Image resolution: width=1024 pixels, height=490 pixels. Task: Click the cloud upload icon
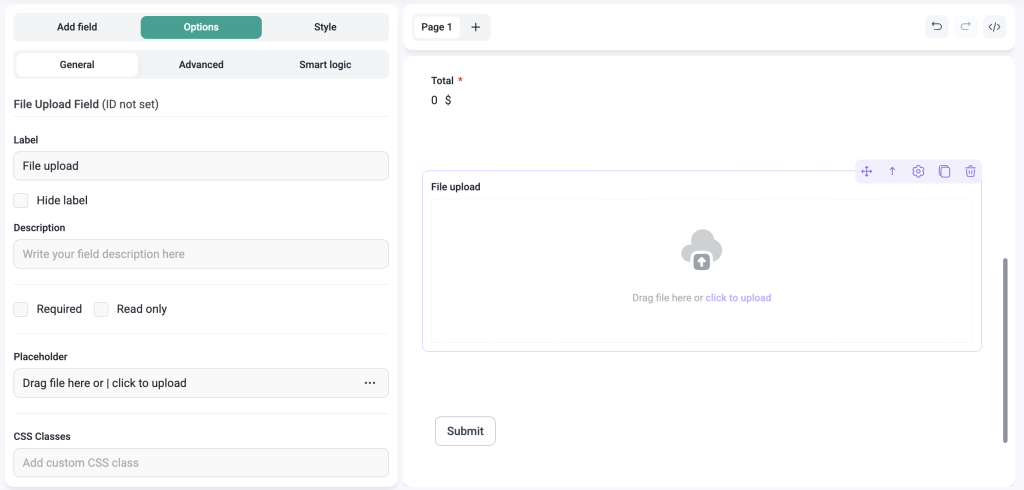tap(701, 250)
